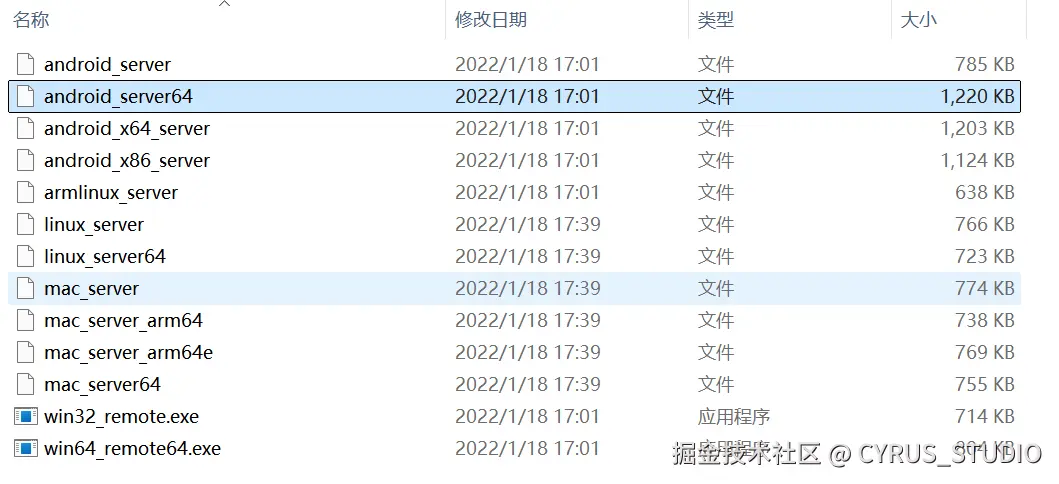Collapse sort arrow above the name column
The height and width of the screenshot is (484, 1059).
pyautogui.click(x=225, y=4)
